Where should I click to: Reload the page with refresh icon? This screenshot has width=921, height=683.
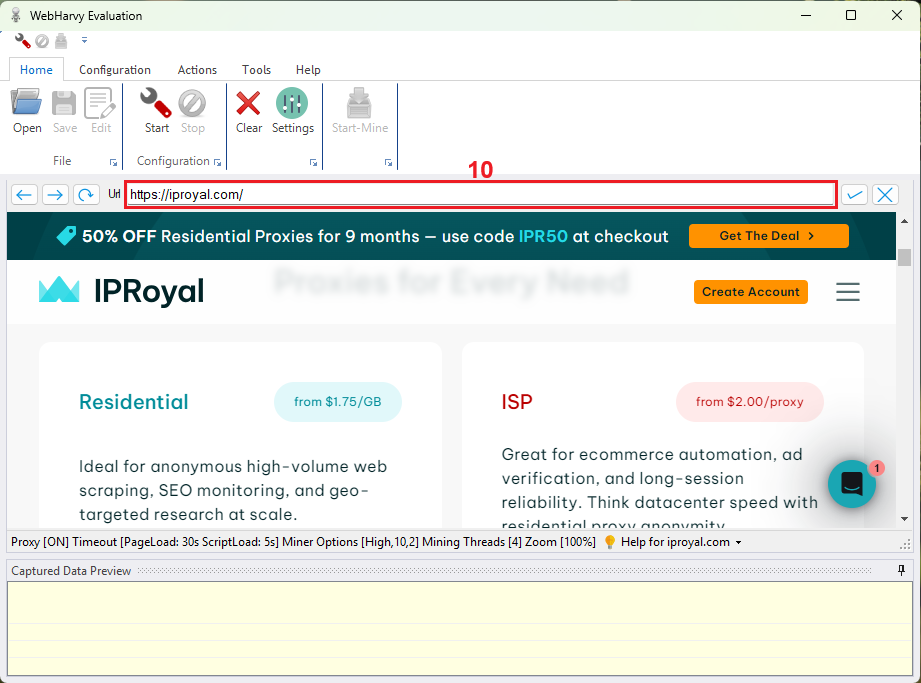click(86, 195)
